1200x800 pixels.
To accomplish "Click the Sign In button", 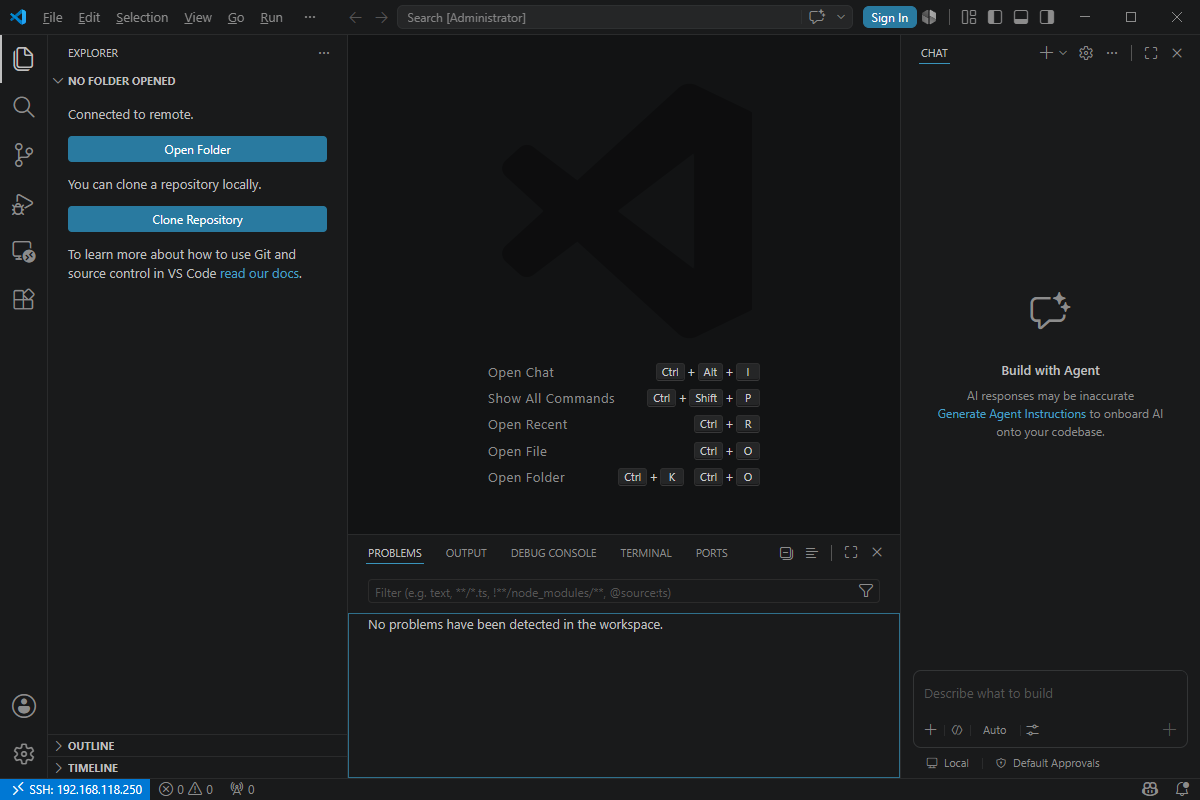I will [x=890, y=17].
